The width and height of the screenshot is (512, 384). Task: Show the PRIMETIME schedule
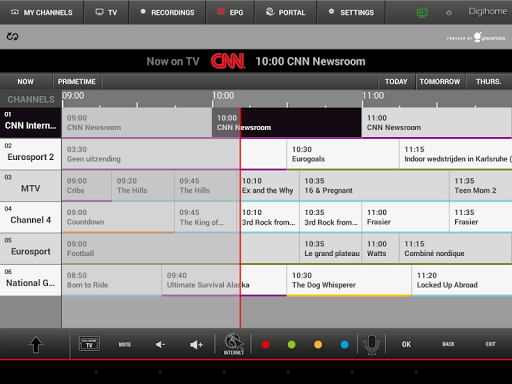[x=77, y=82]
